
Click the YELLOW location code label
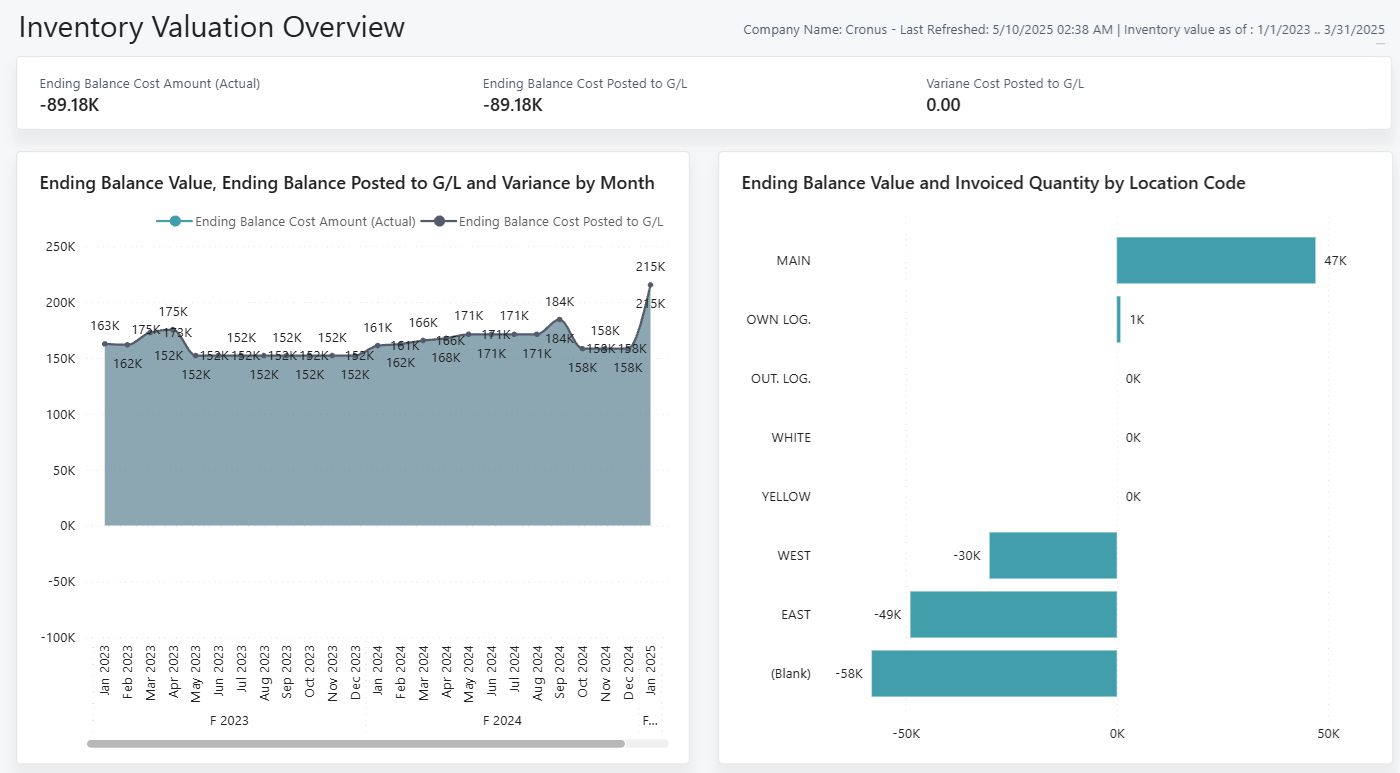(786, 497)
